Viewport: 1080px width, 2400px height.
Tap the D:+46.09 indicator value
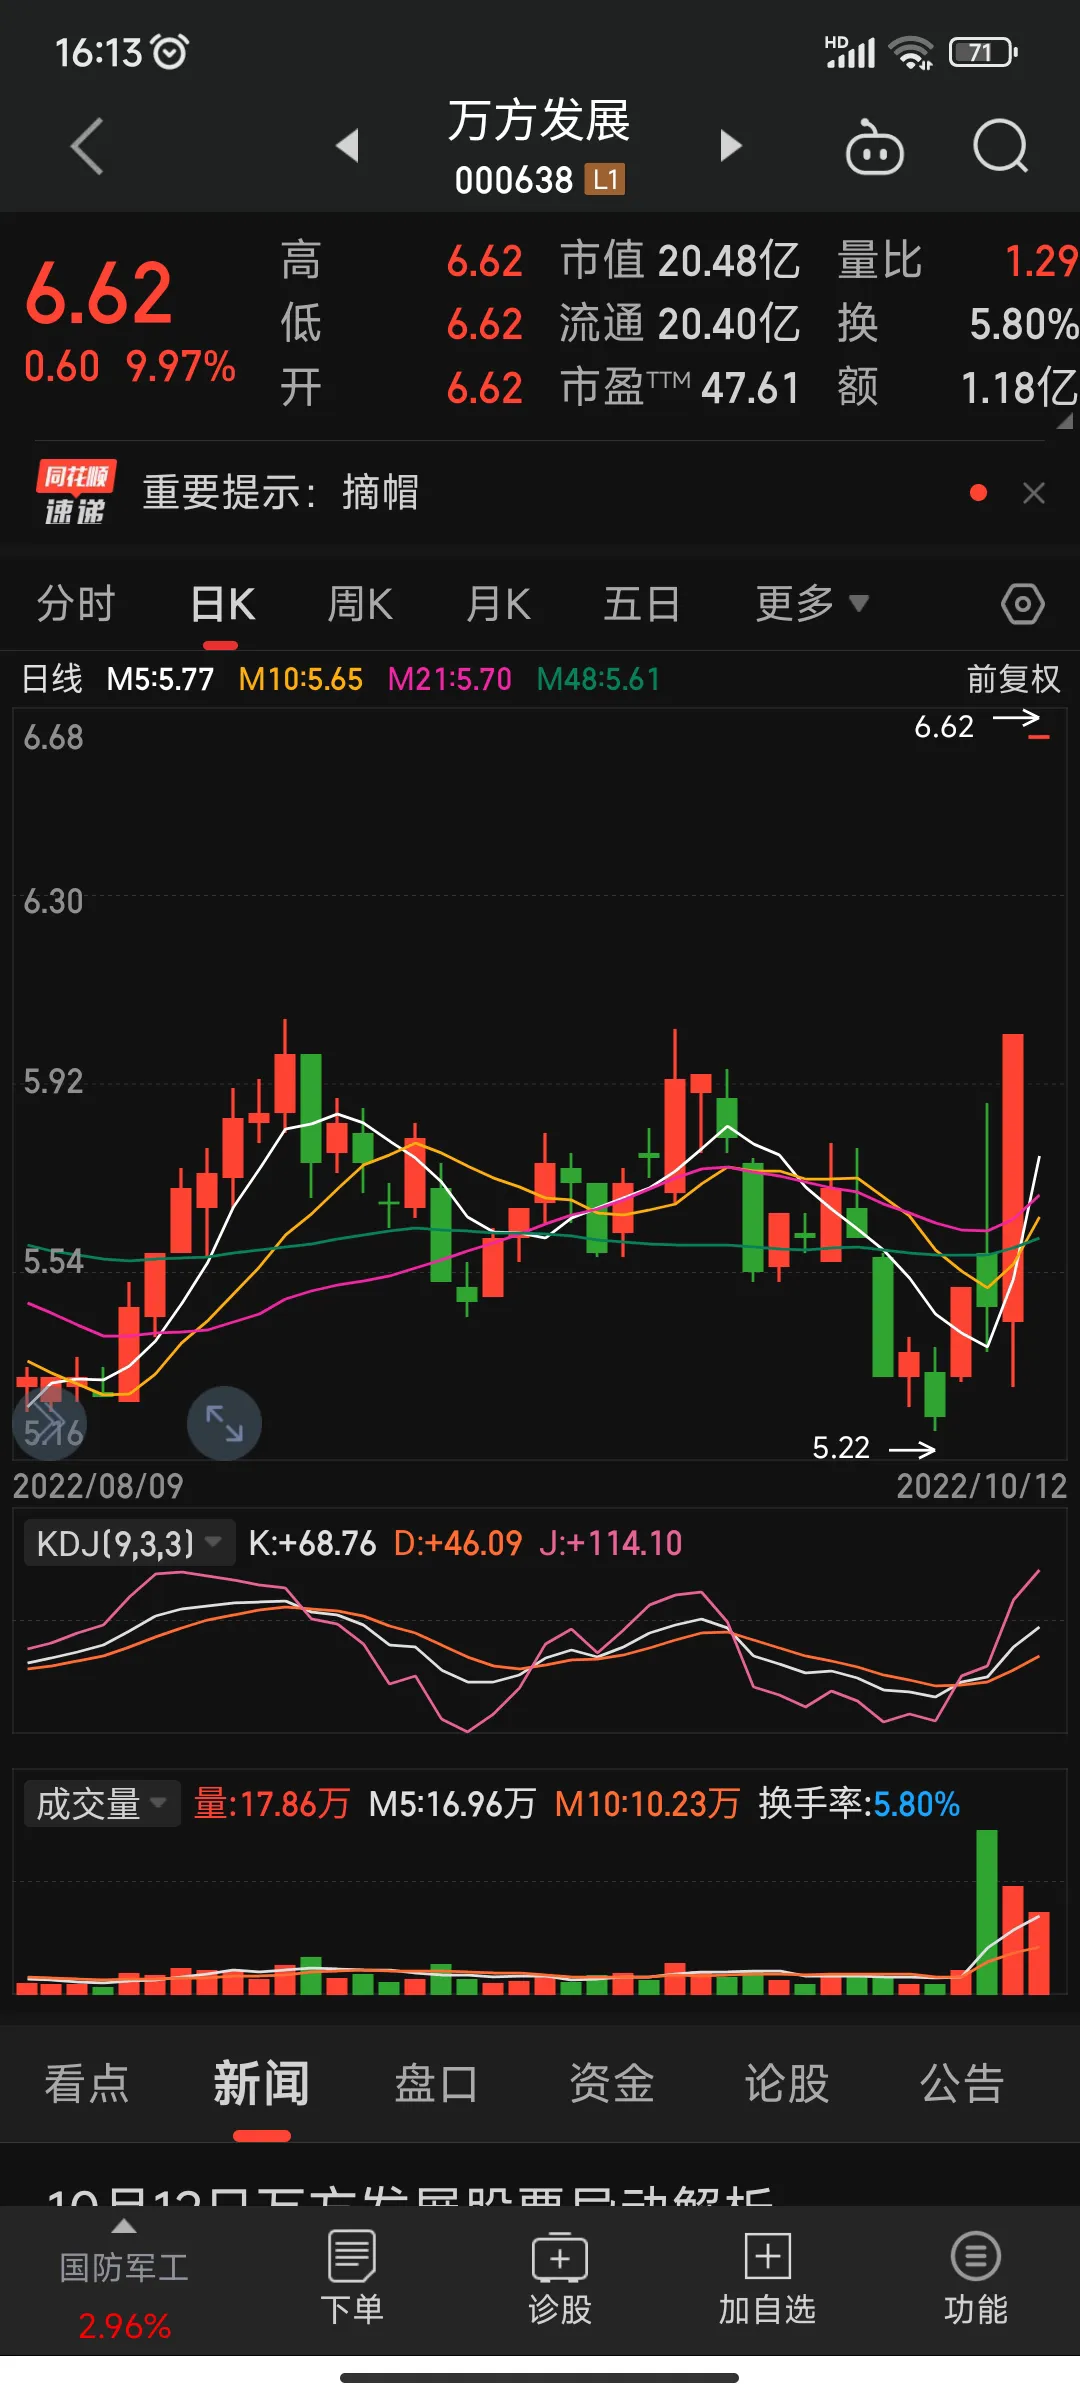click(458, 1543)
